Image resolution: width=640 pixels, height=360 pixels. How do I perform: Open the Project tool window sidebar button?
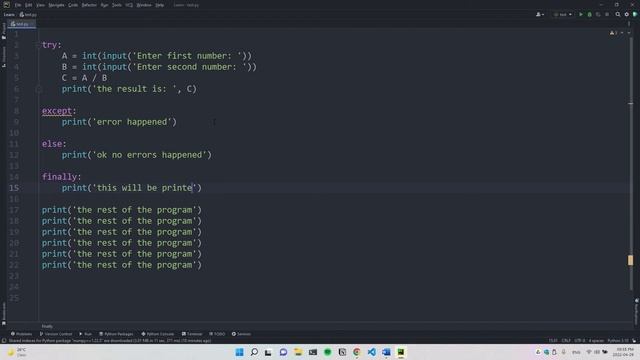4,31
